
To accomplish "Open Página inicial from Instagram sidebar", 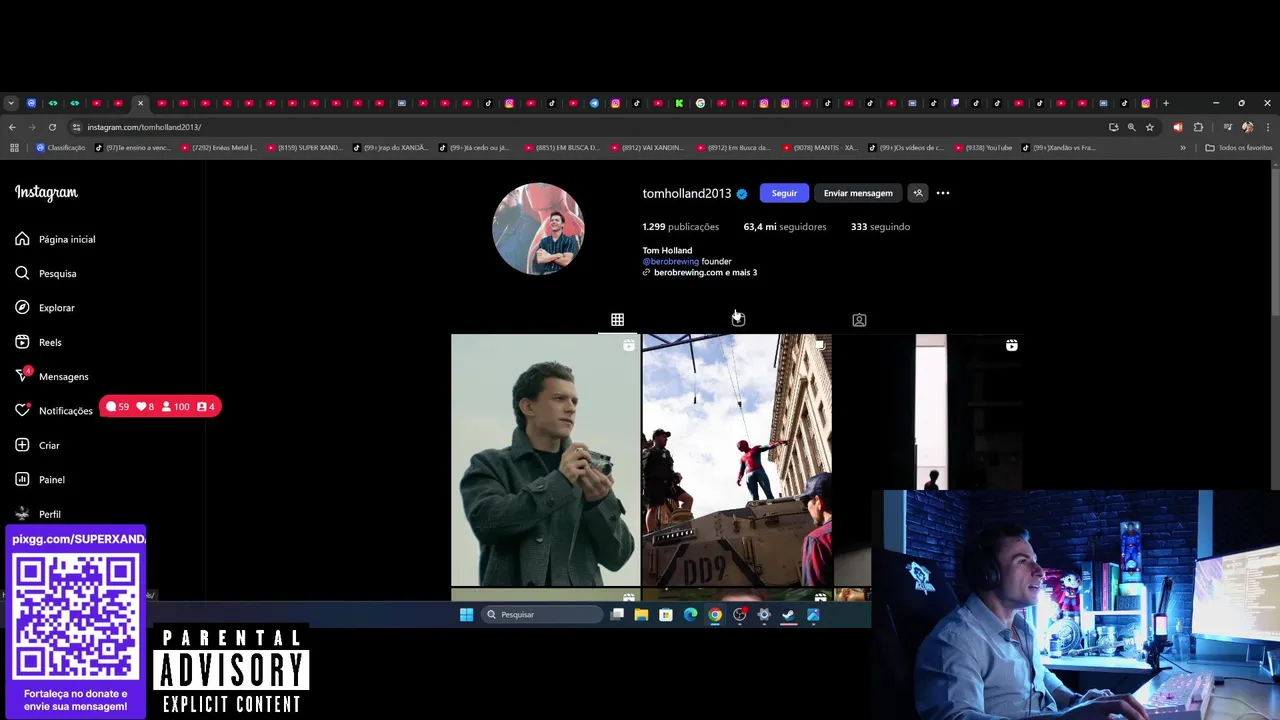I will [x=56, y=239].
